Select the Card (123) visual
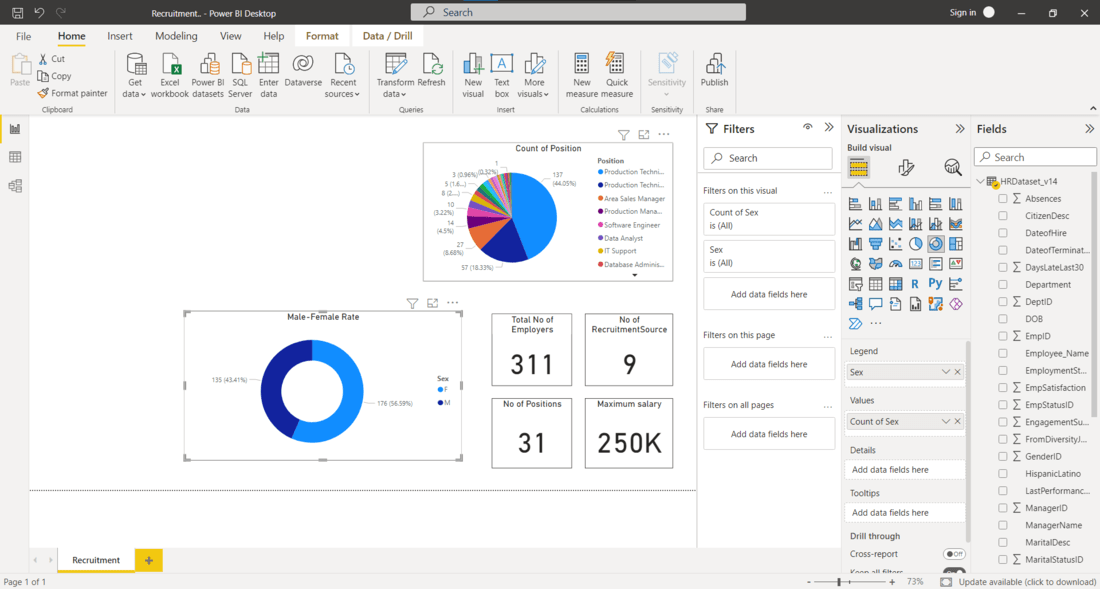 [915, 264]
